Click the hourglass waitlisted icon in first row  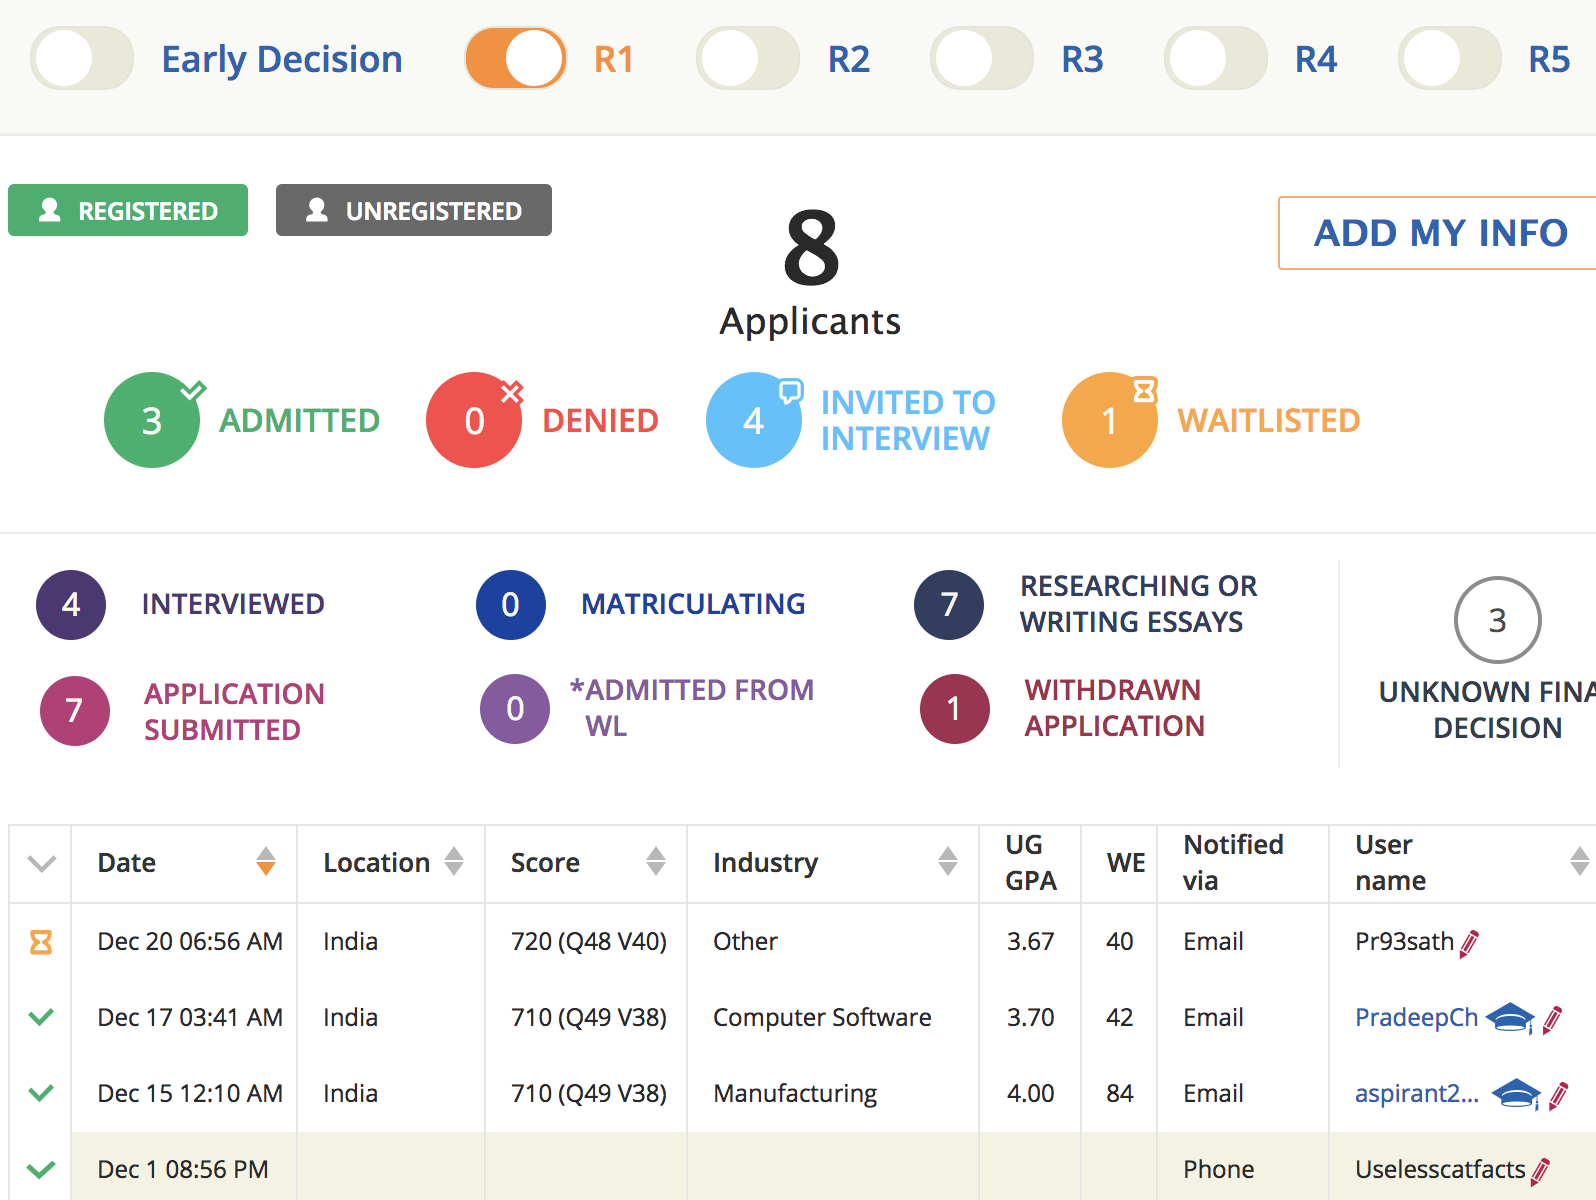[41, 942]
